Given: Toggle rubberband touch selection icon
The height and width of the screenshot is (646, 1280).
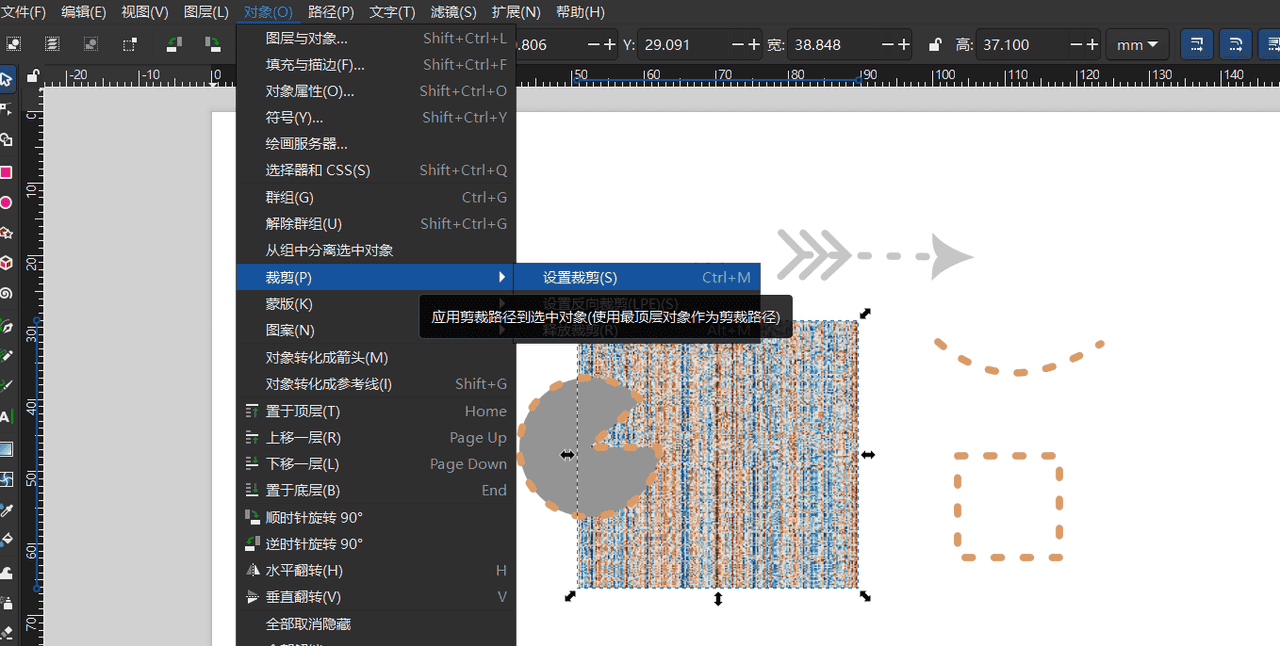Looking at the screenshot, I should click(x=130, y=44).
